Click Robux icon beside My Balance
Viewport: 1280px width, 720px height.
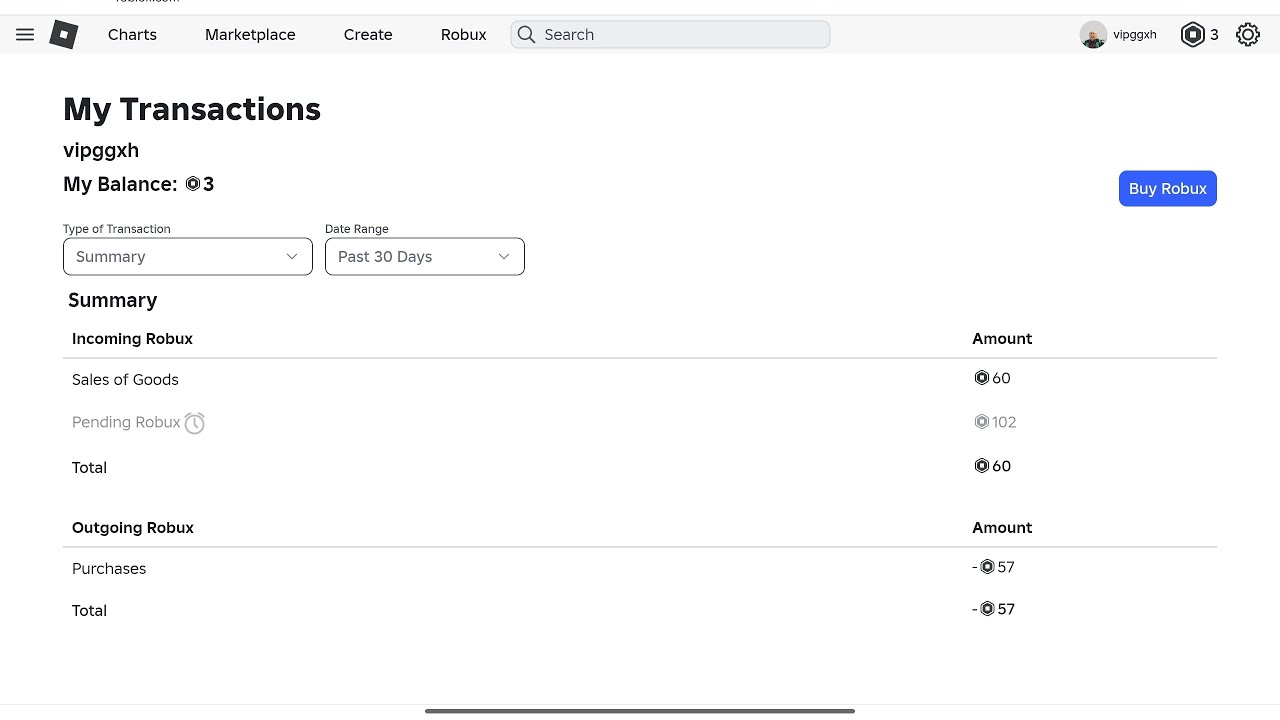[193, 184]
